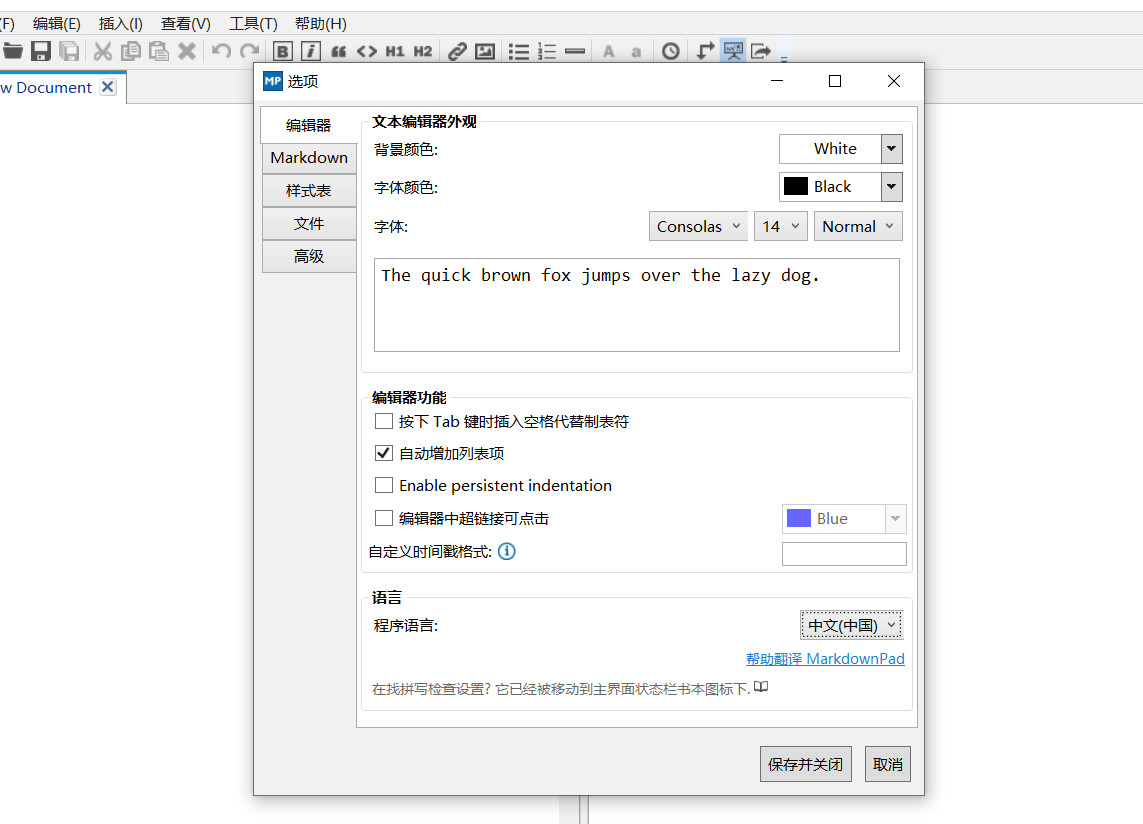Toggle Bold formatting icon

click(x=283, y=51)
